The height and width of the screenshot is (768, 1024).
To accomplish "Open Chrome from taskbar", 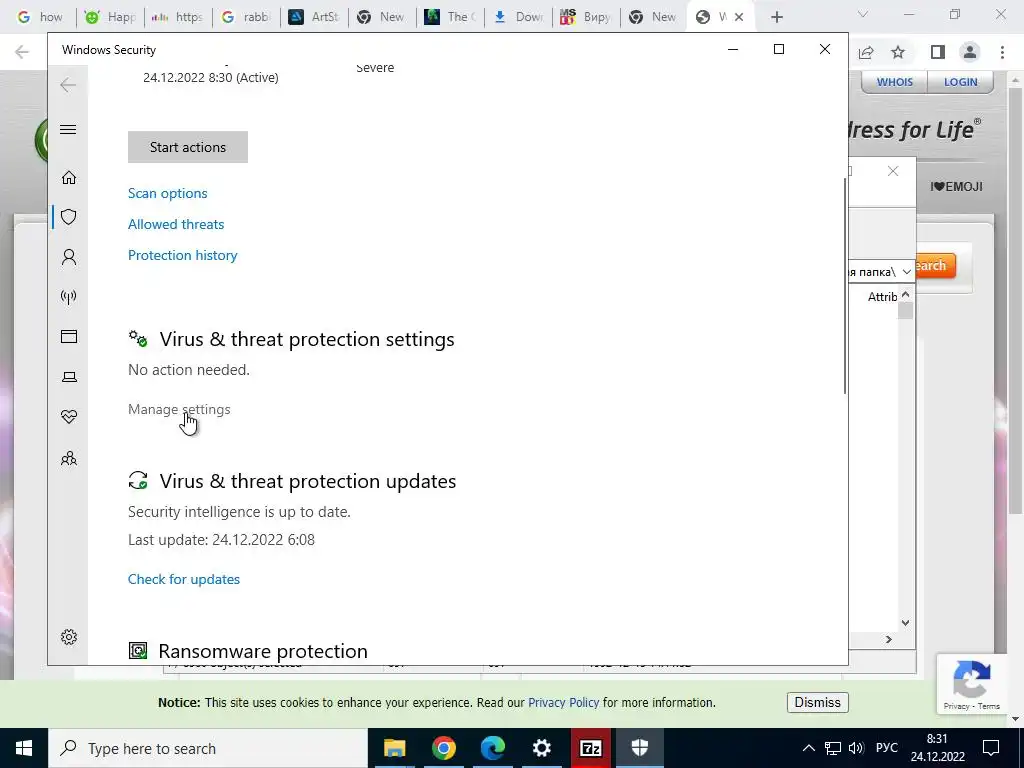I will (x=443, y=748).
